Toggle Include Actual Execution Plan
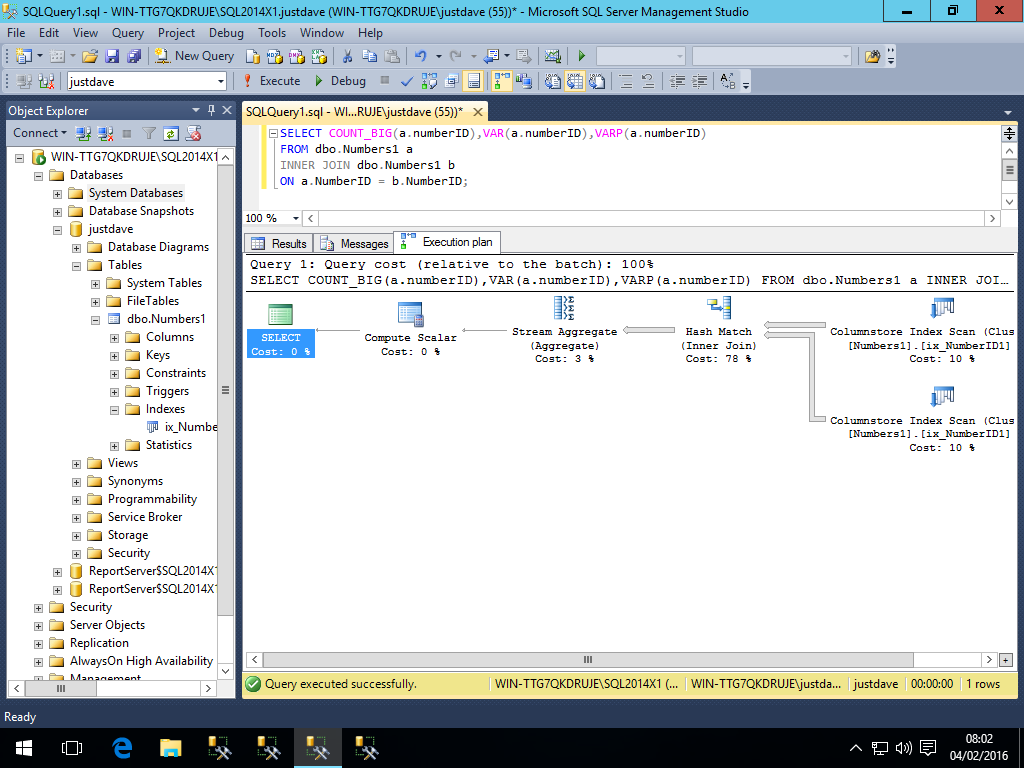The height and width of the screenshot is (768, 1024). [x=503, y=81]
